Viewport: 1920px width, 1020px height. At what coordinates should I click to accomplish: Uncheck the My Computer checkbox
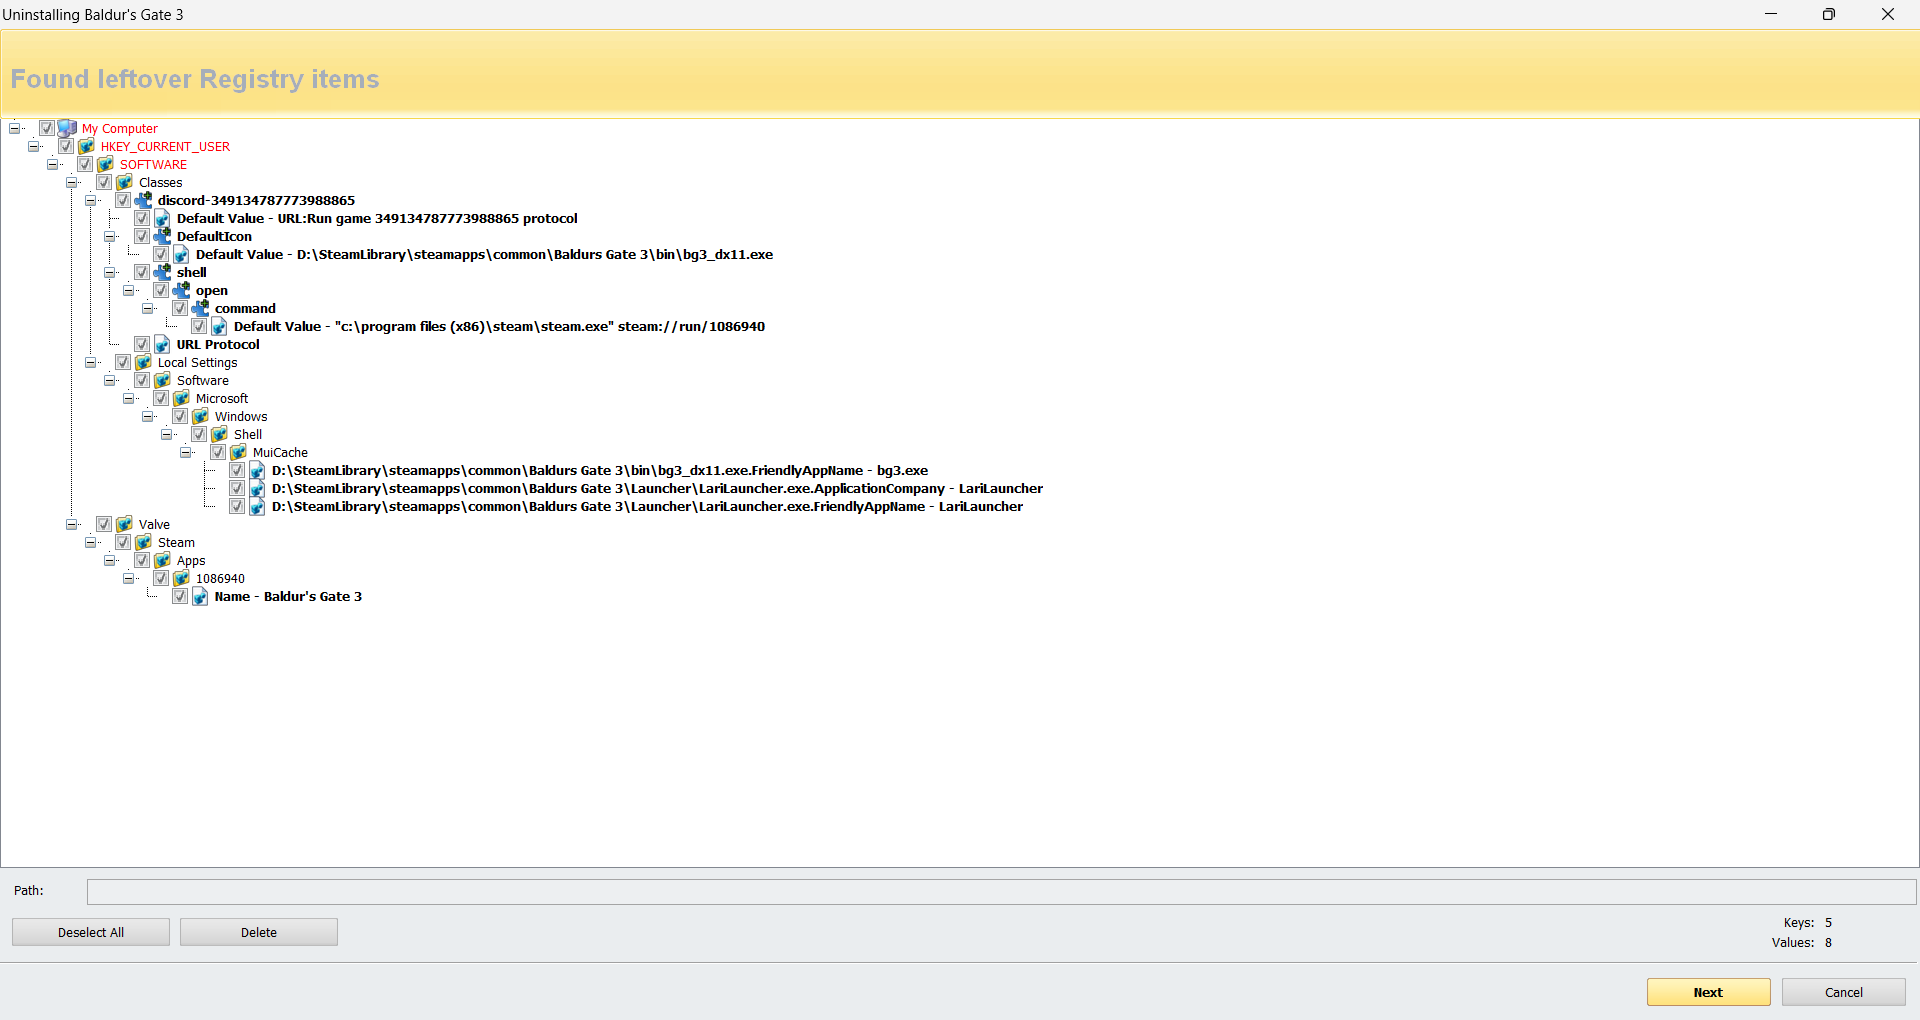click(47, 128)
